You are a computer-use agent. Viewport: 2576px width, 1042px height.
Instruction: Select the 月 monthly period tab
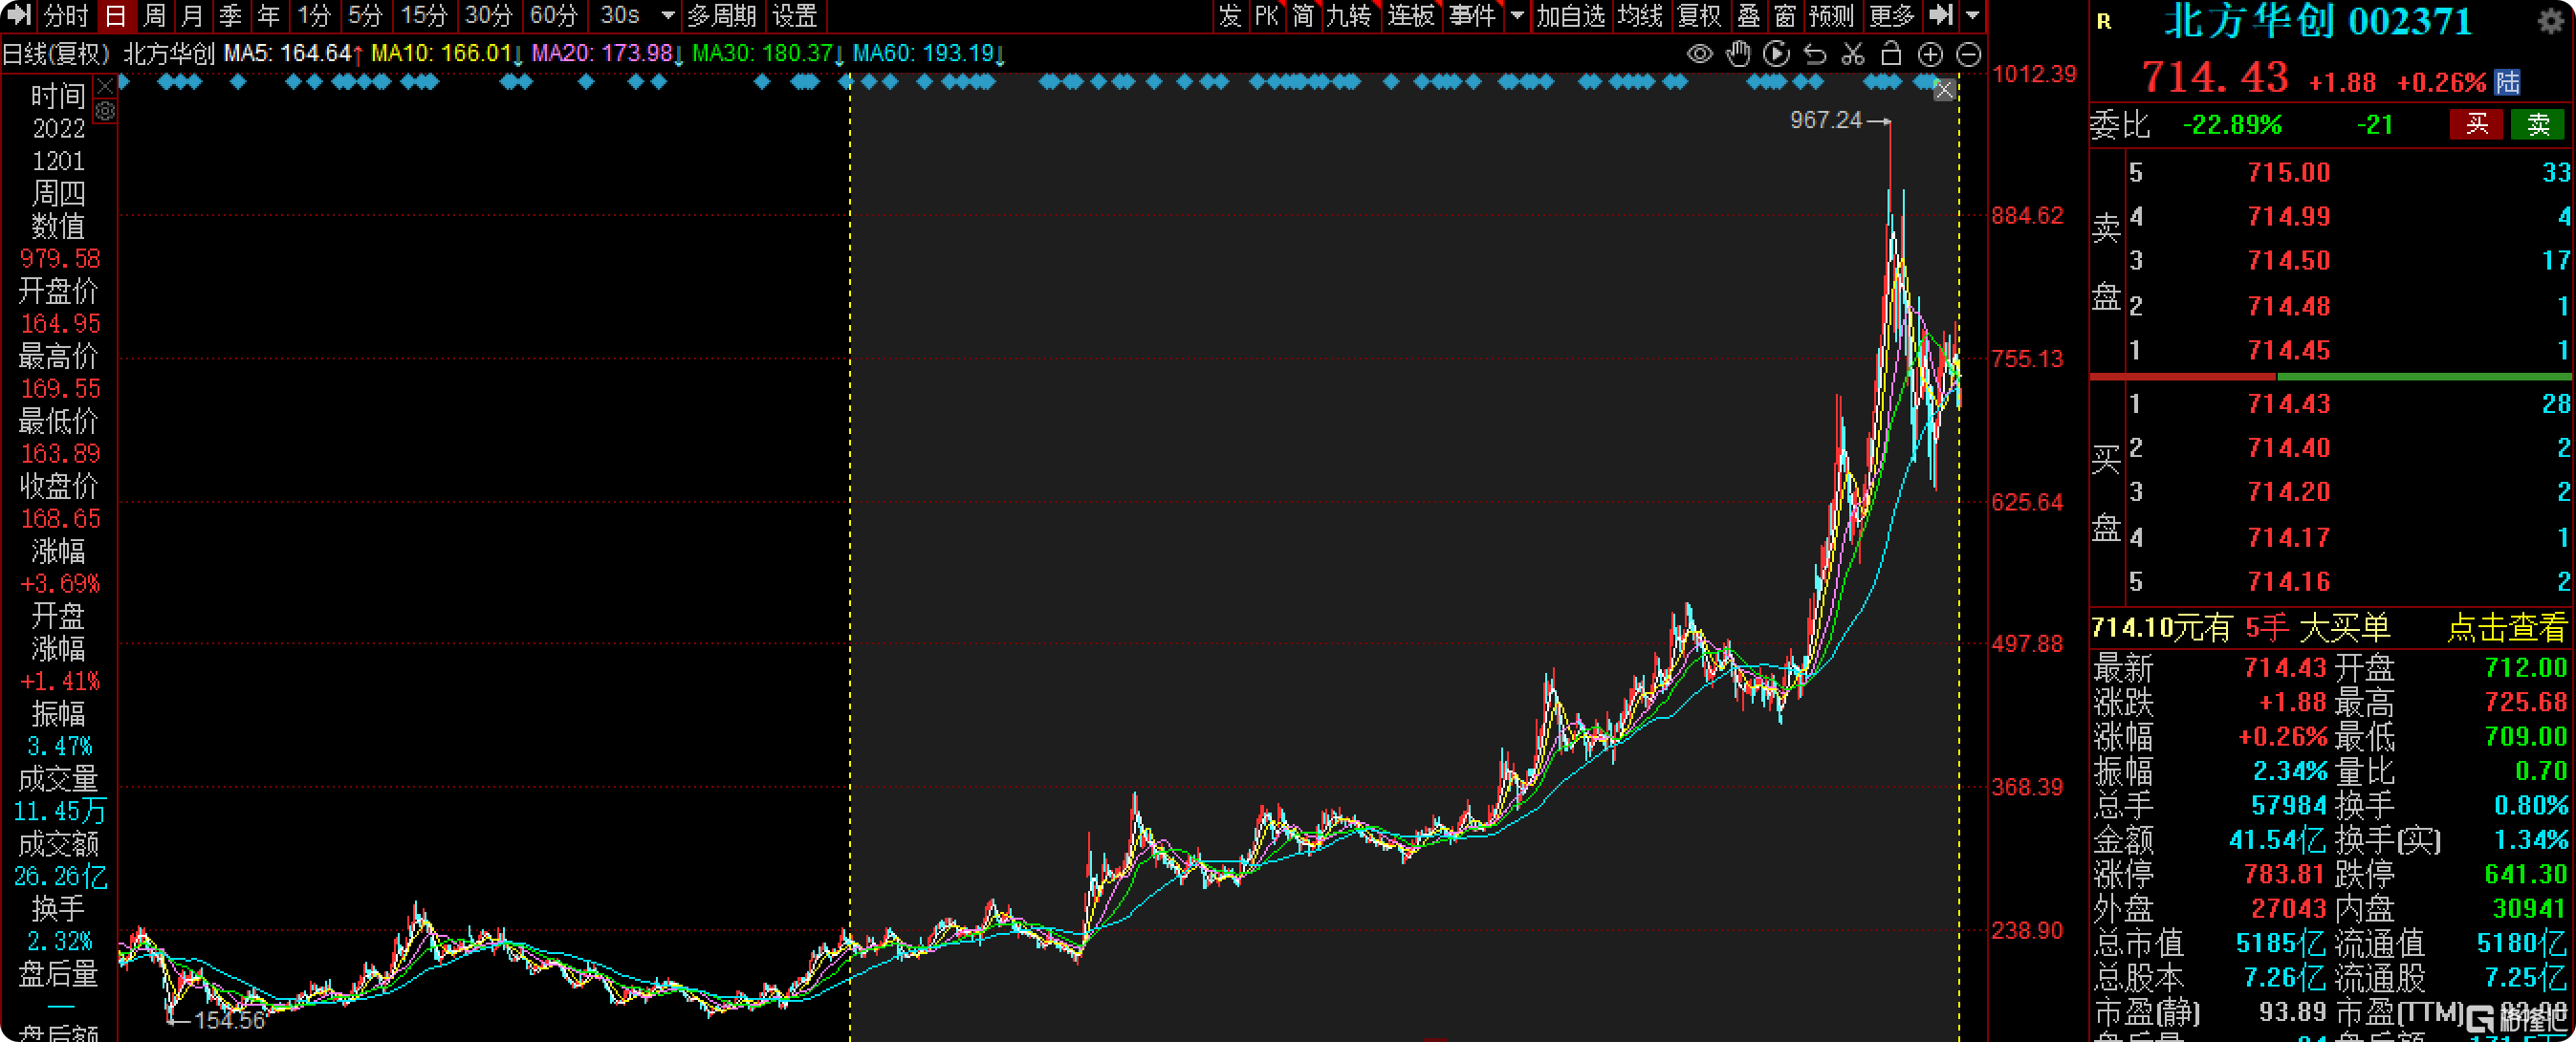click(x=193, y=15)
